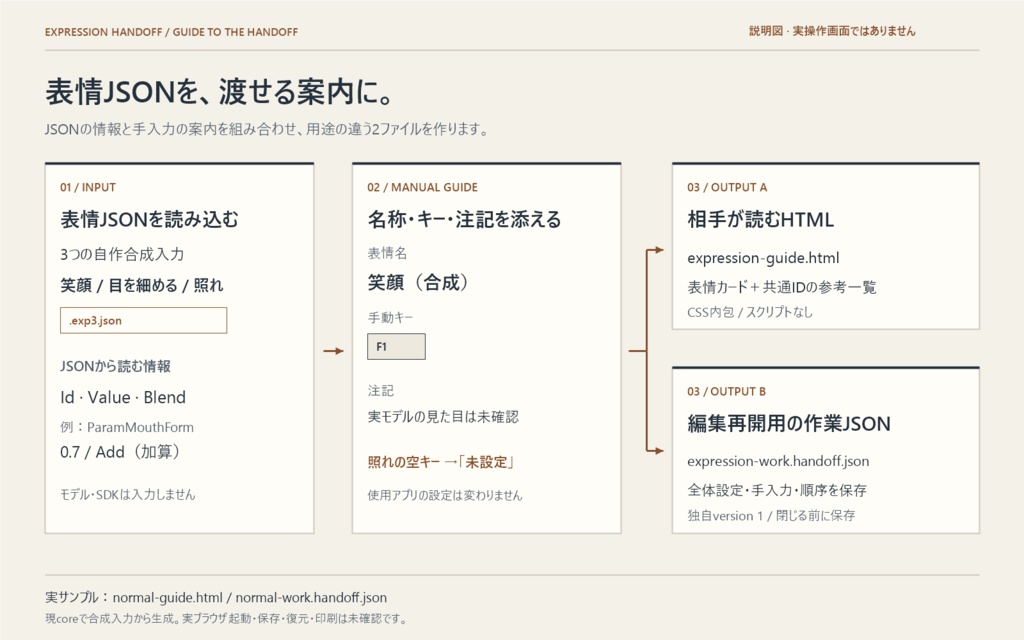The height and width of the screenshot is (640, 1024).
Task: Click the 笑顔(合成) expression name
Action: coord(418,283)
